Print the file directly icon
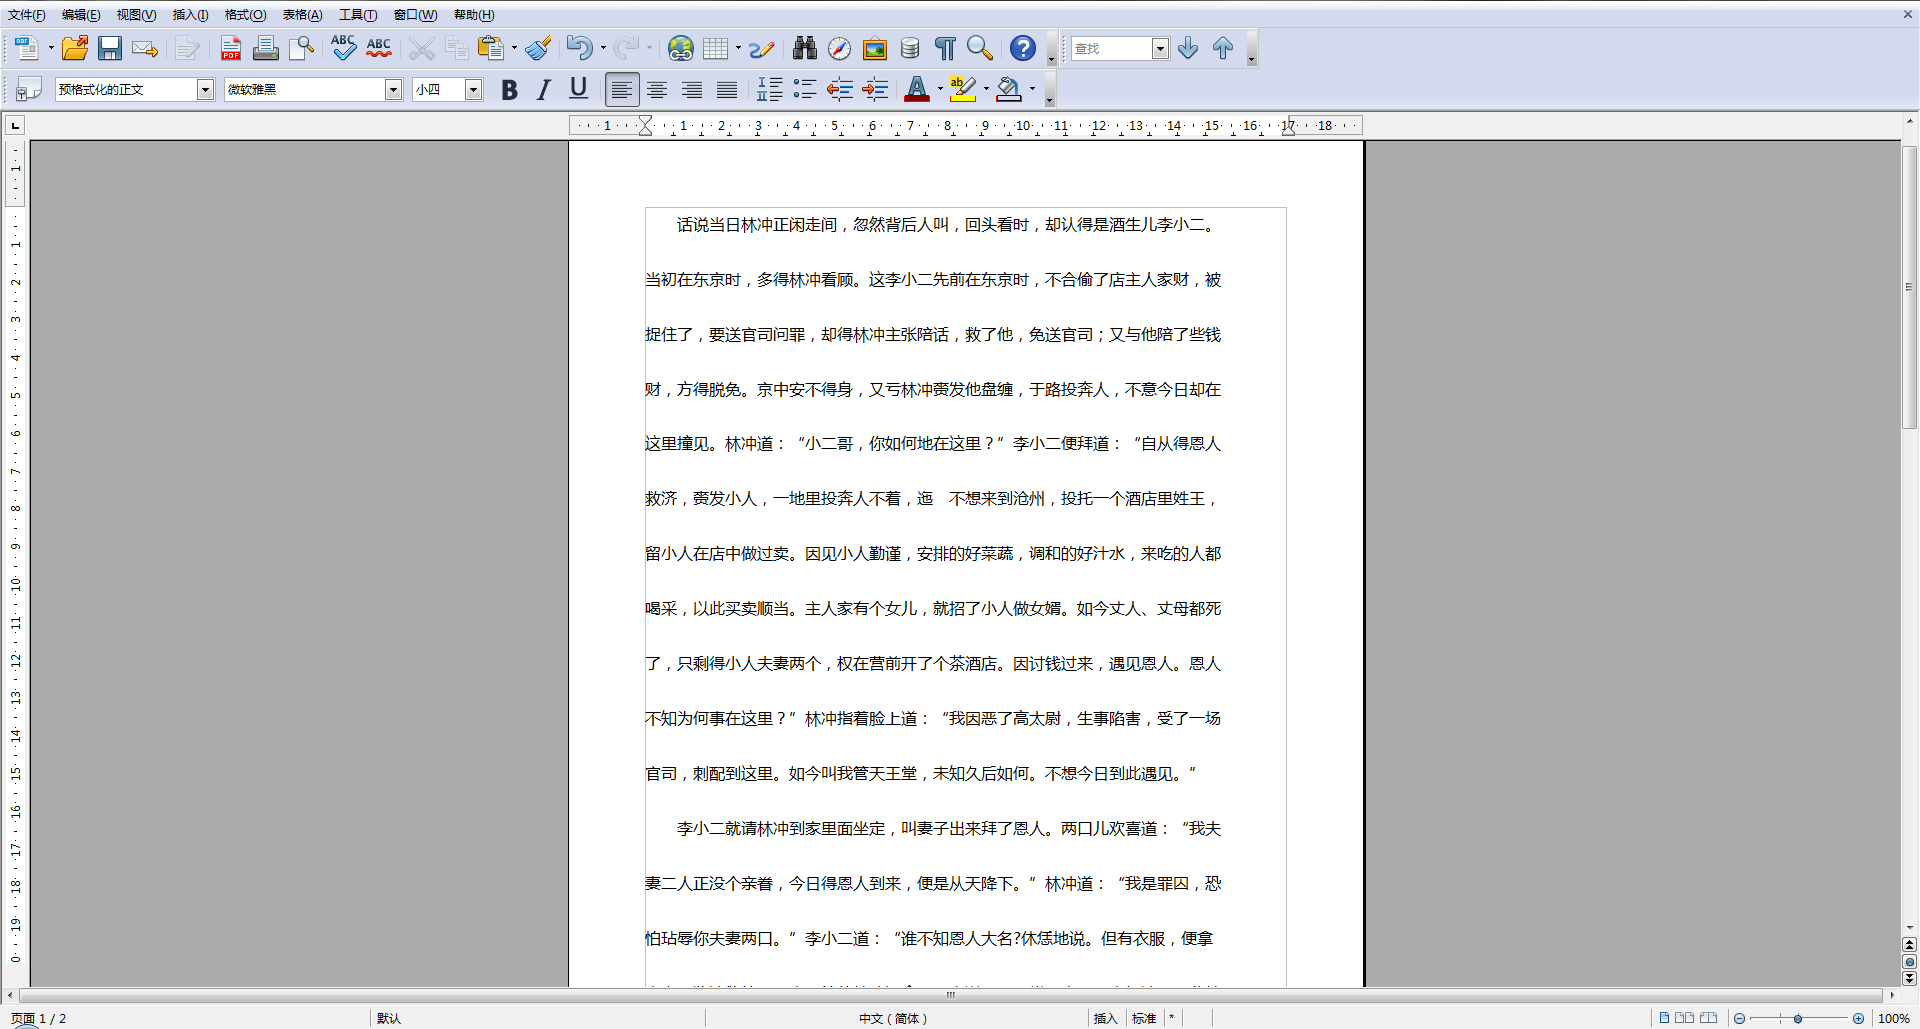Viewport: 1920px width, 1029px height. coord(265,48)
